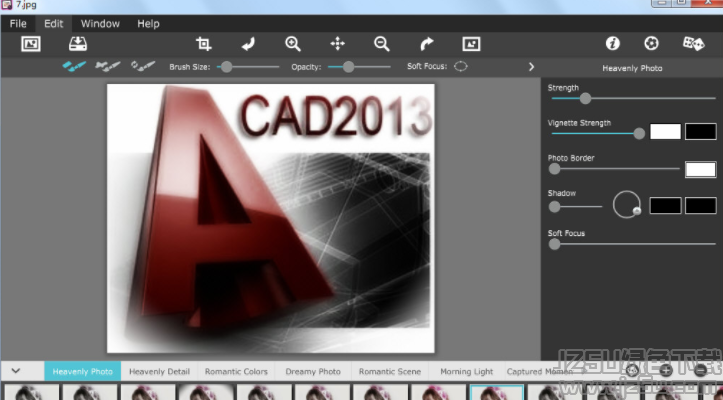The image size is (723, 400).
Task: Click the lifebuoy support icon
Action: [651, 43]
